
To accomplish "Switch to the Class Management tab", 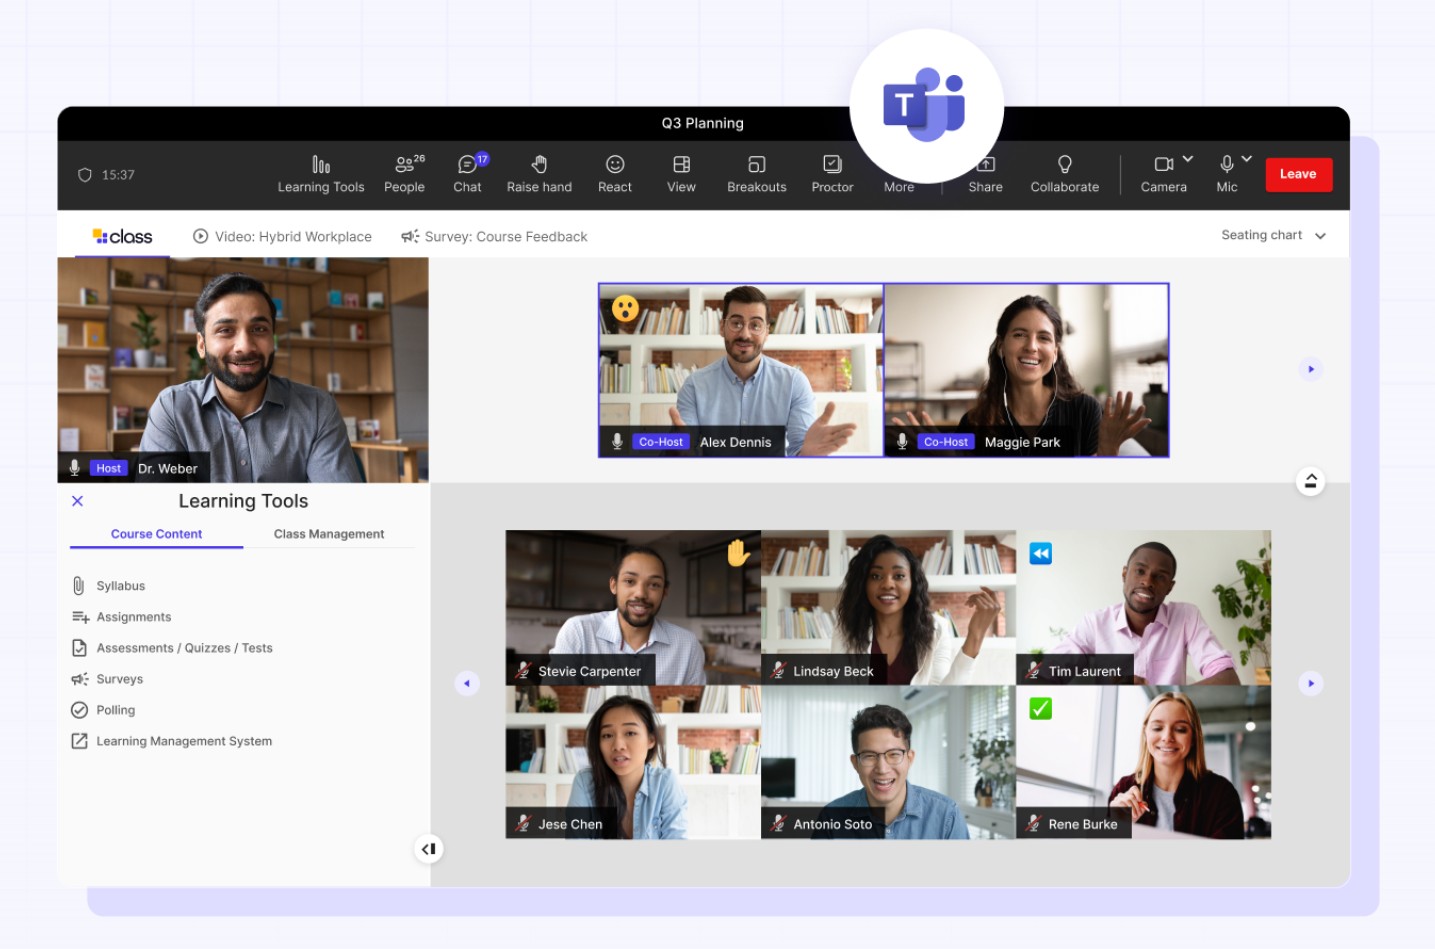I will pos(329,534).
